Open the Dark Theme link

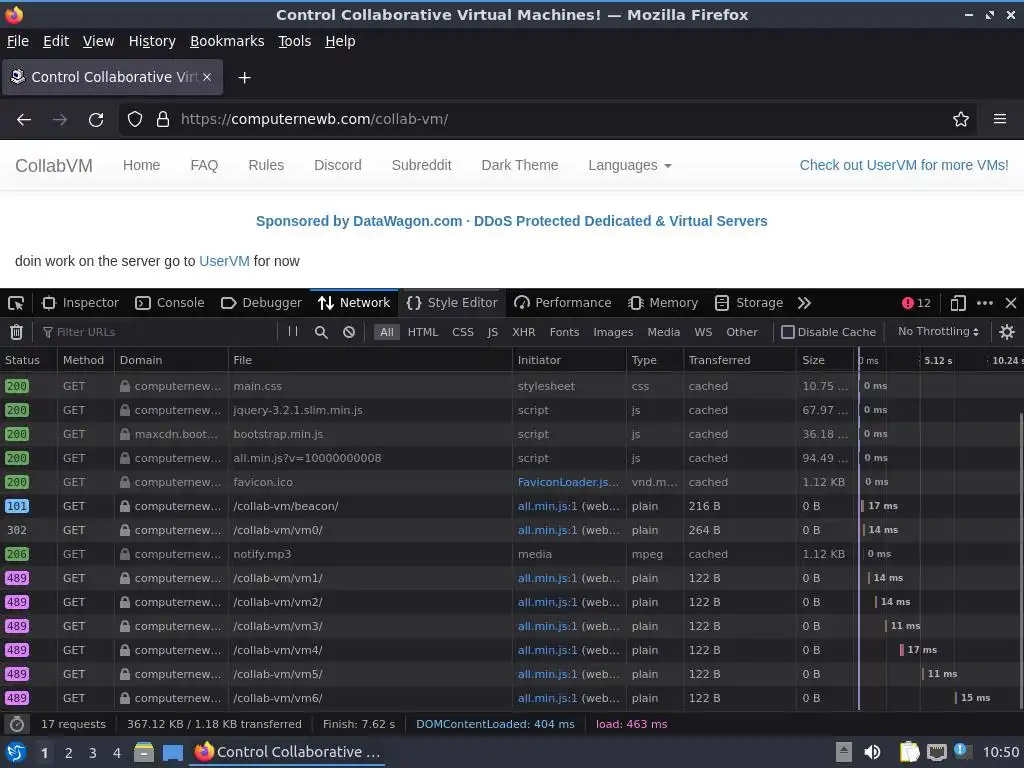click(x=519, y=165)
